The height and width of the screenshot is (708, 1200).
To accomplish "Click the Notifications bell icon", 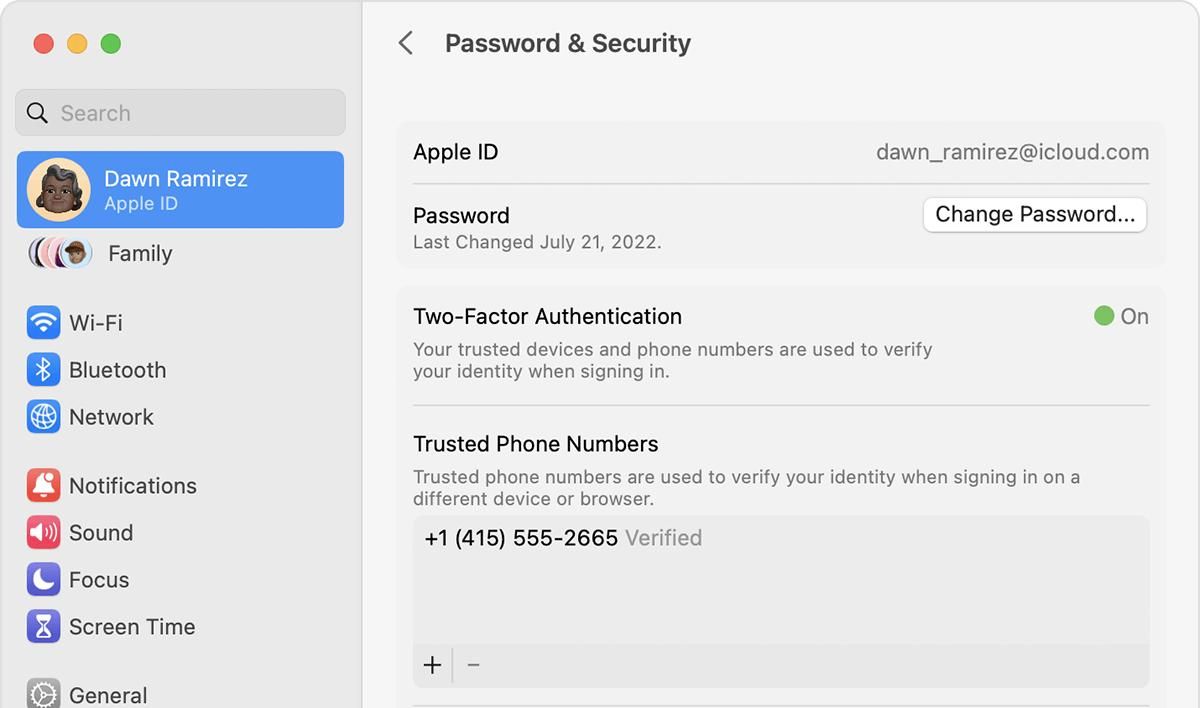I will [x=42, y=485].
